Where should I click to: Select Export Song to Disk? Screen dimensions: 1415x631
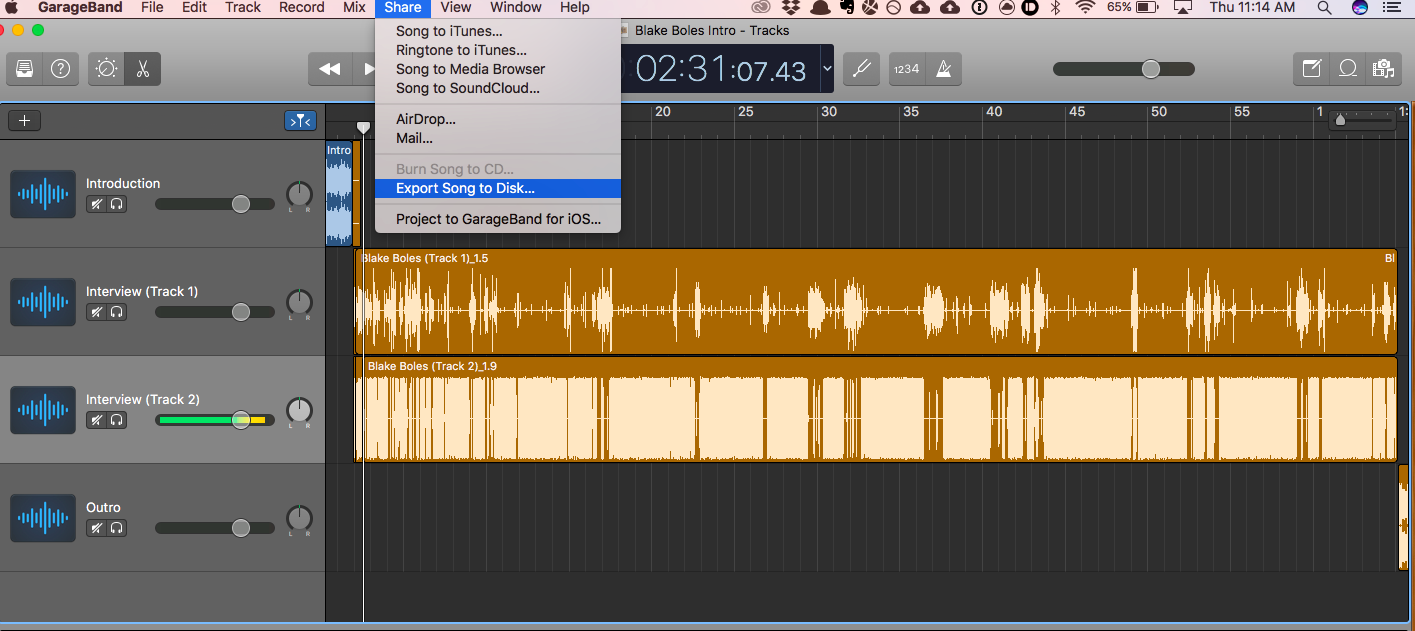tap(498, 188)
